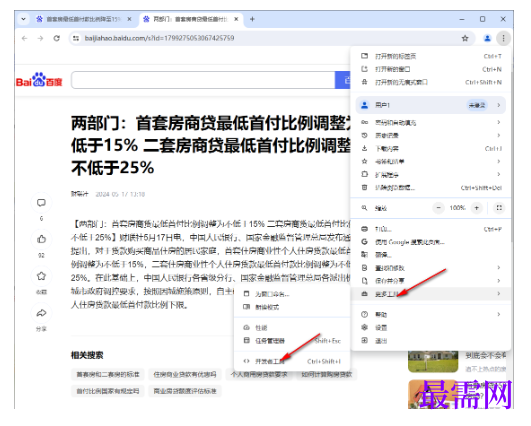Switch to the first Baidu browser tab
Screen dimensions: 531x426
click(x=83, y=19)
